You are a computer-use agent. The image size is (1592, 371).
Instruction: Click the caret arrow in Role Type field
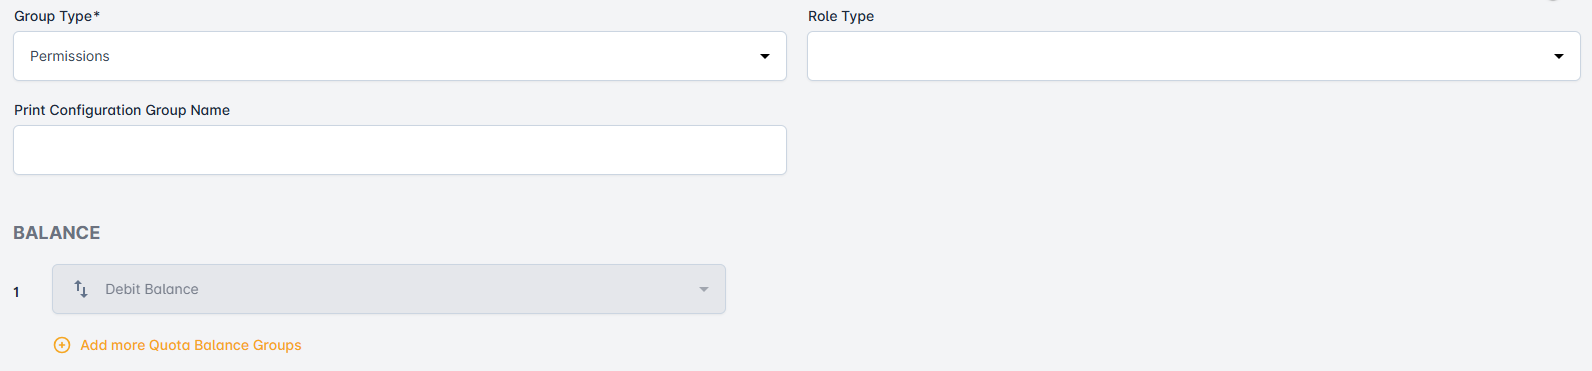coord(1559,57)
